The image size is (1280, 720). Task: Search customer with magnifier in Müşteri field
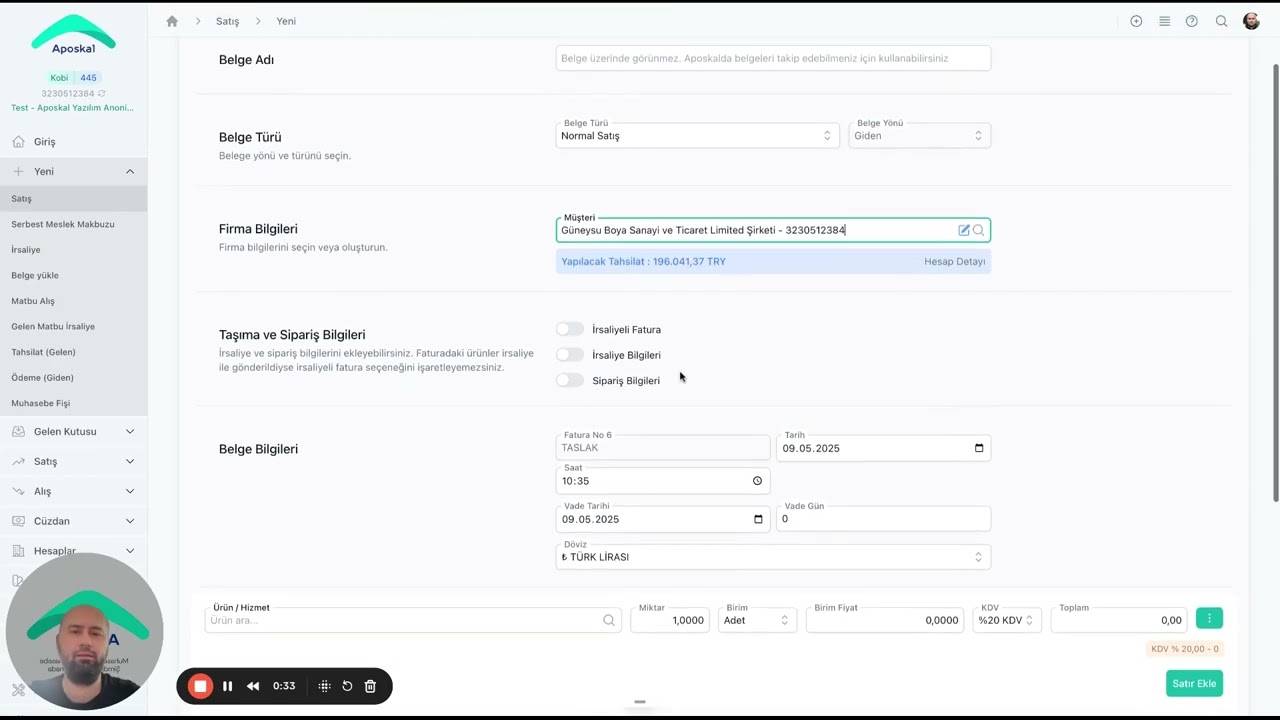click(979, 230)
